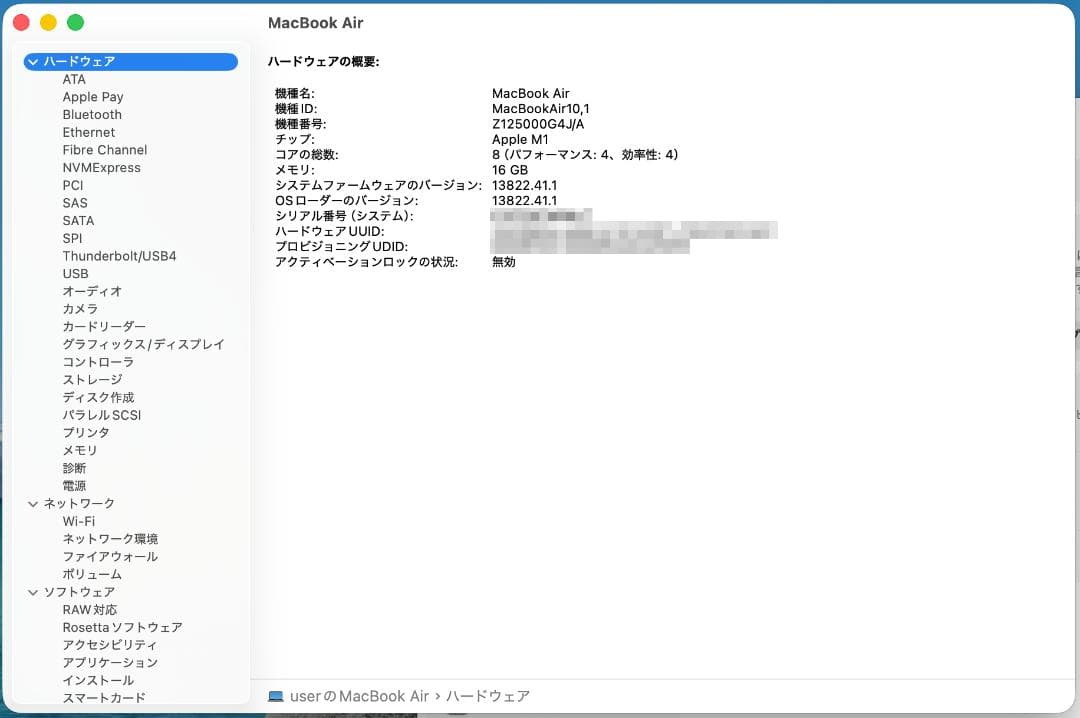The image size is (1080, 718).
Task: Select Apple Pay in the hardware list
Action: pos(93,96)
